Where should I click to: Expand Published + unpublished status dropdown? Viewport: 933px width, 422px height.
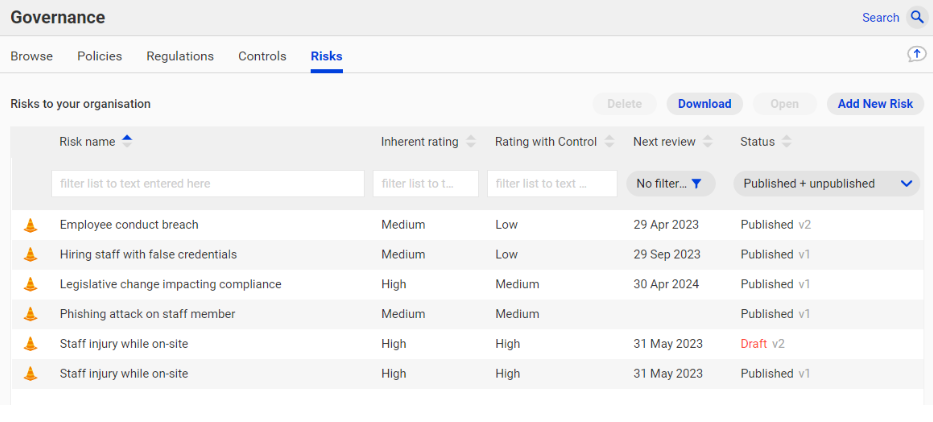click(826, 184)
